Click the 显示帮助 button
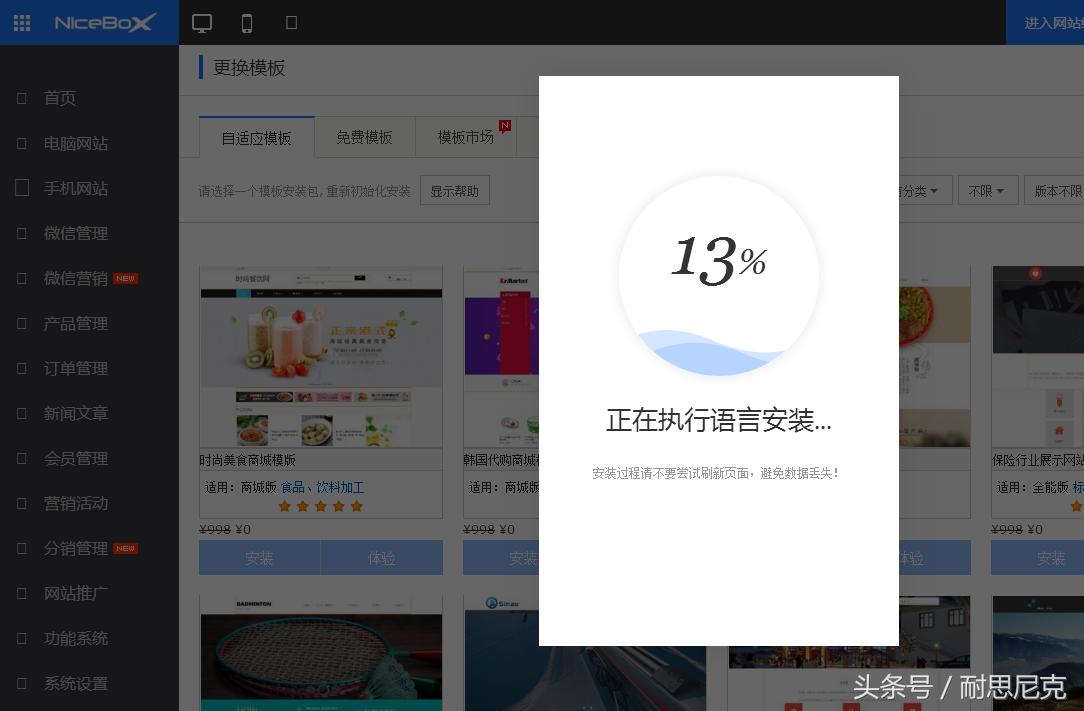The width and height of the screenshot is (1084, 711). (454, 190)
